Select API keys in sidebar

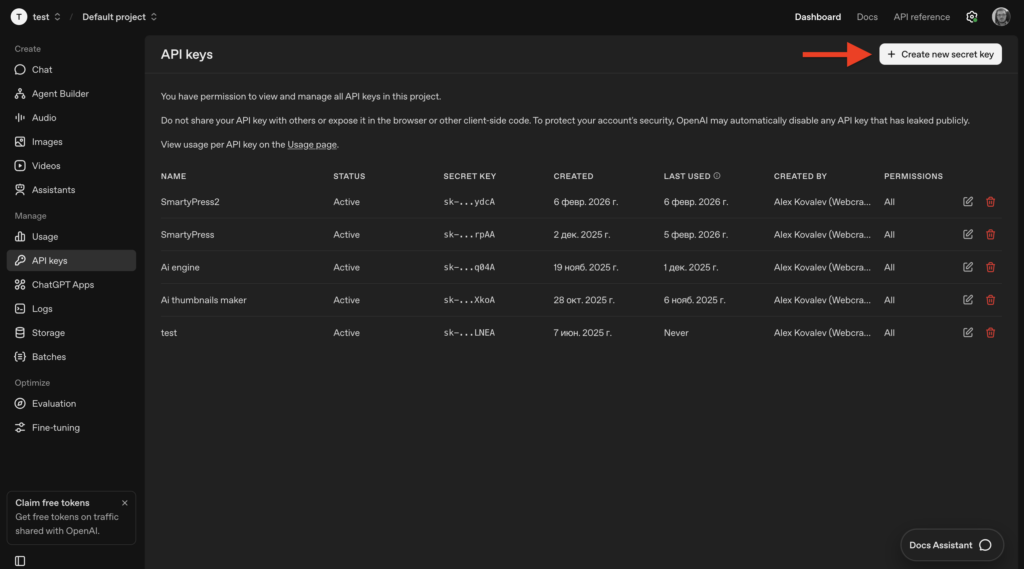tap(71, 261)
